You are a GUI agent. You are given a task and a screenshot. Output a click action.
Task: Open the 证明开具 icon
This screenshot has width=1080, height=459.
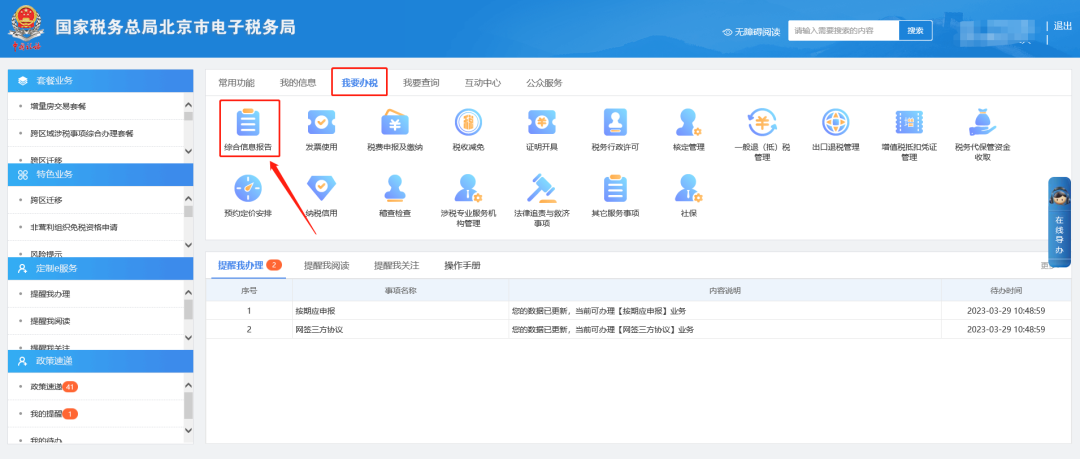click(541, 123)
